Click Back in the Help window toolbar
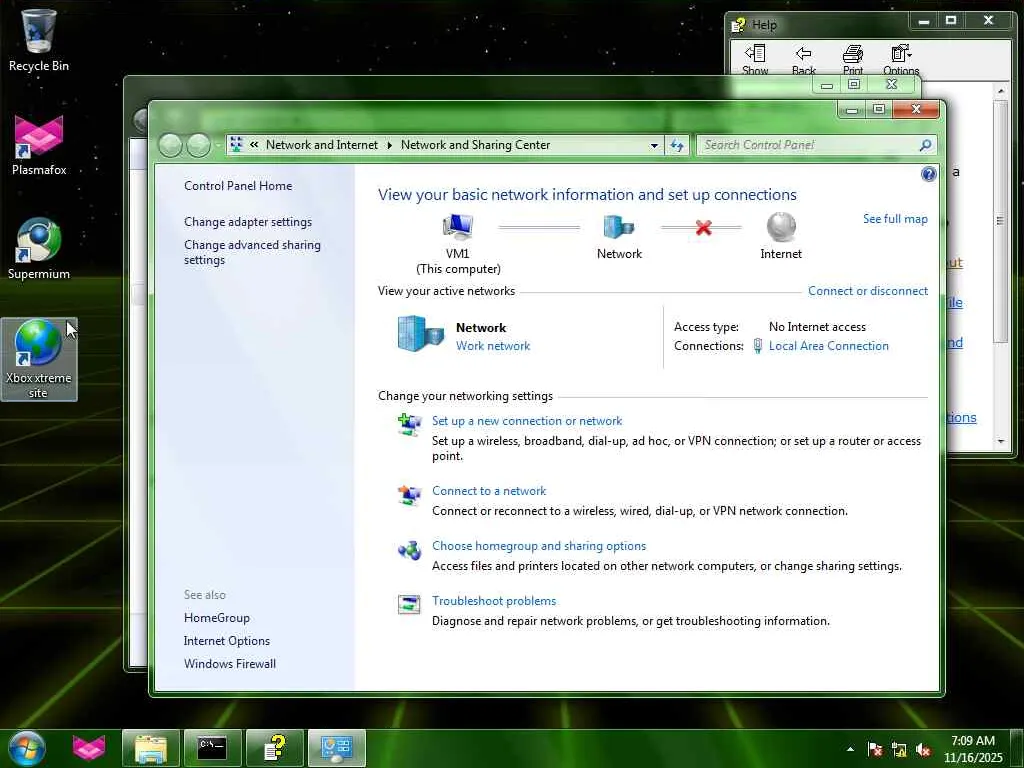 pyautogui.click(x=803, y=60)
